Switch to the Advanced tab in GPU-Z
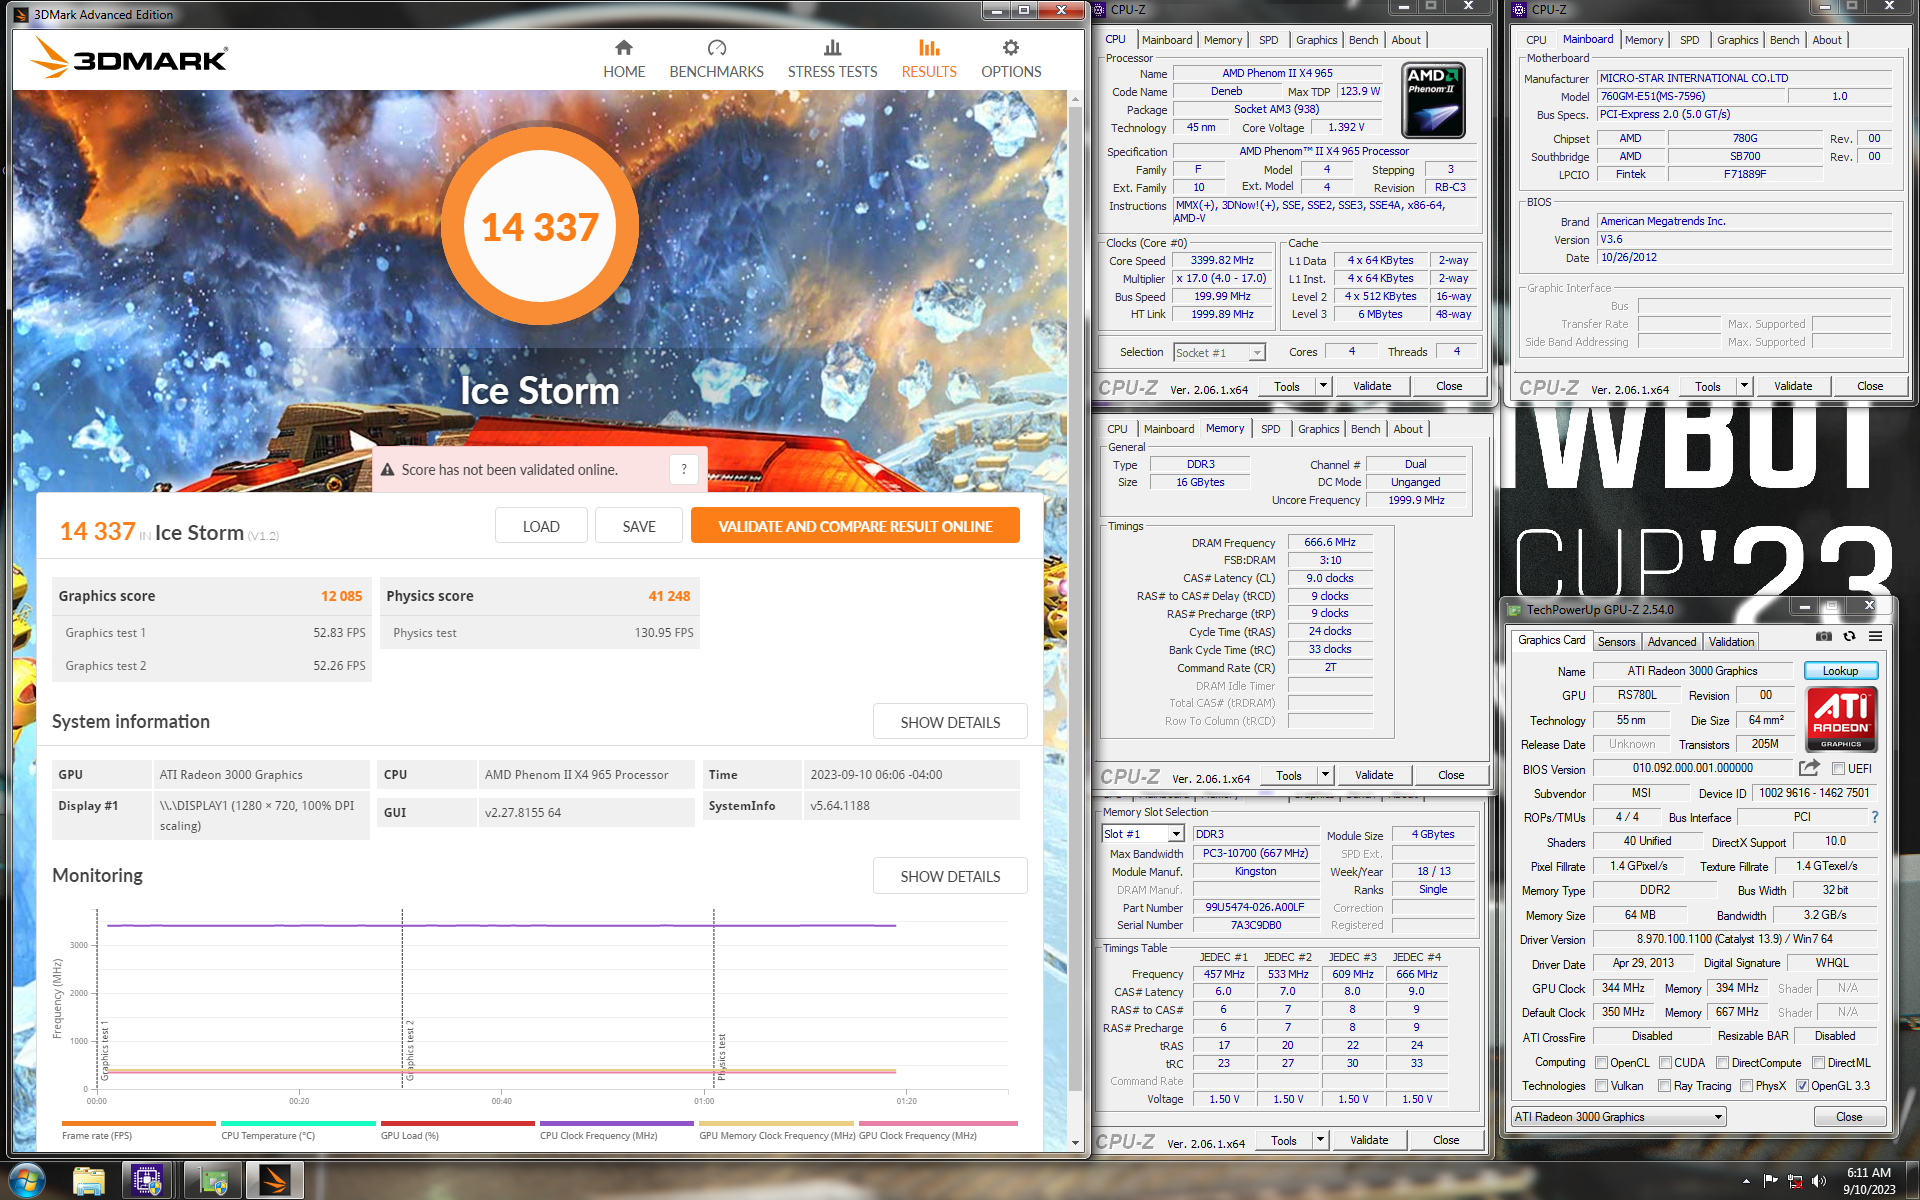Screen dimensions: 1920x1200 [x=1672, y=641]
